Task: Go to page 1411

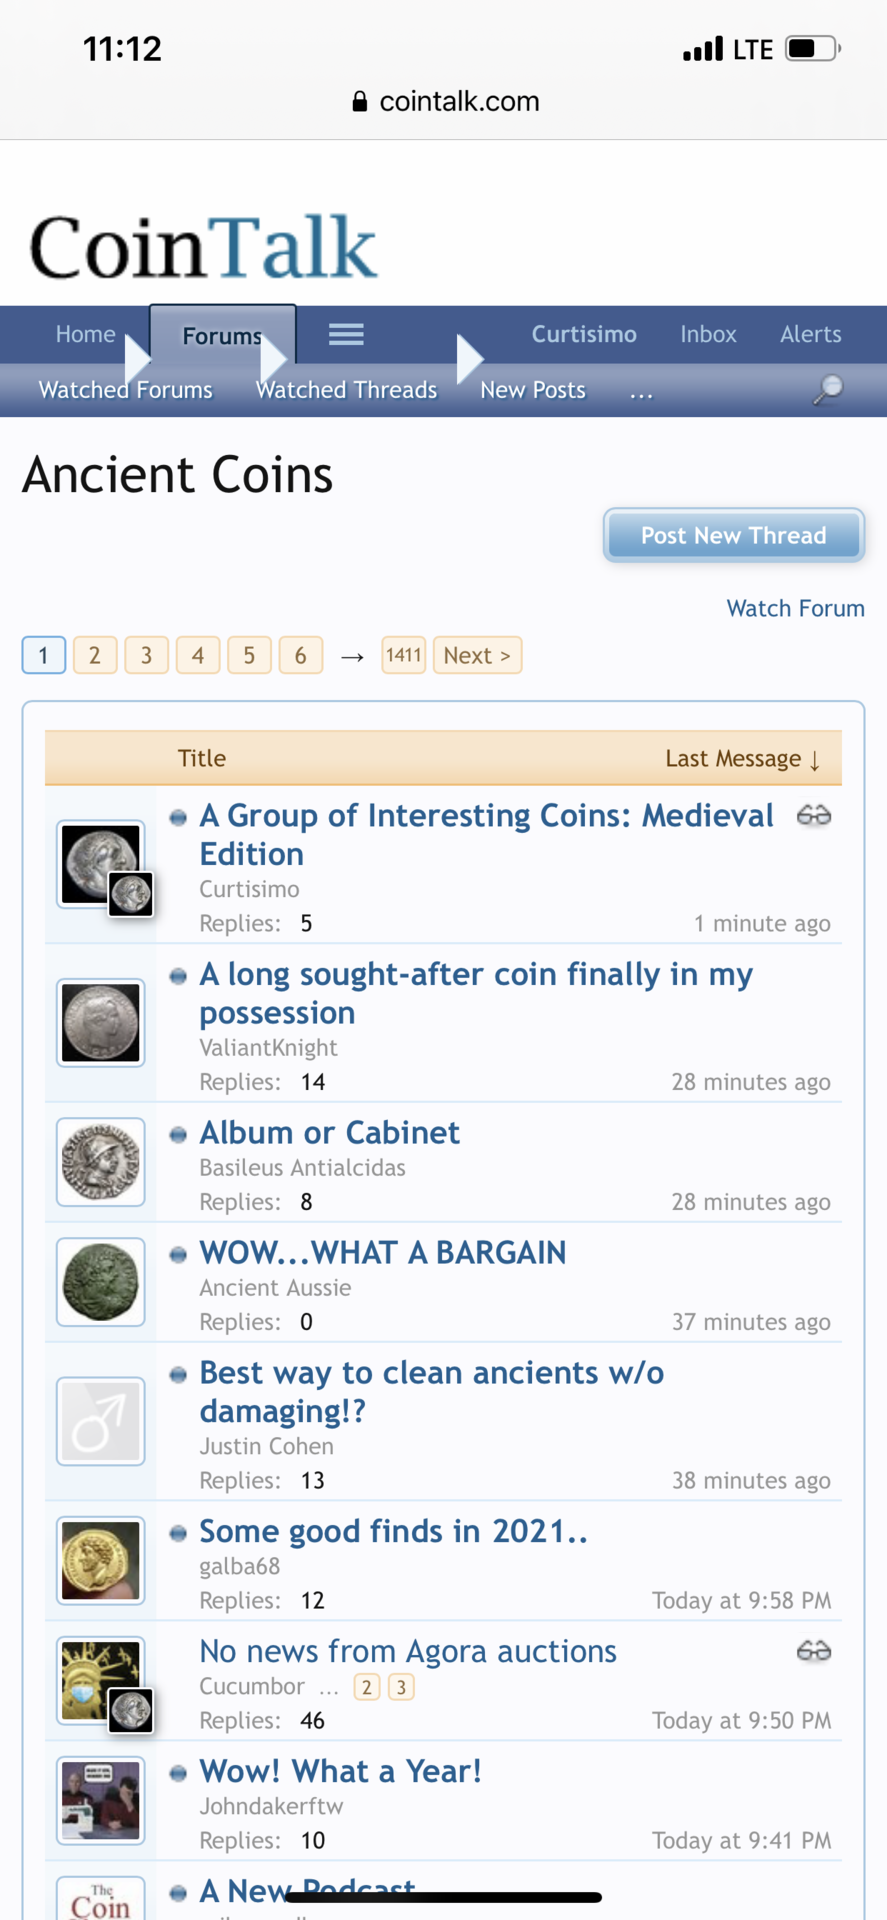Action: point(404,655)
